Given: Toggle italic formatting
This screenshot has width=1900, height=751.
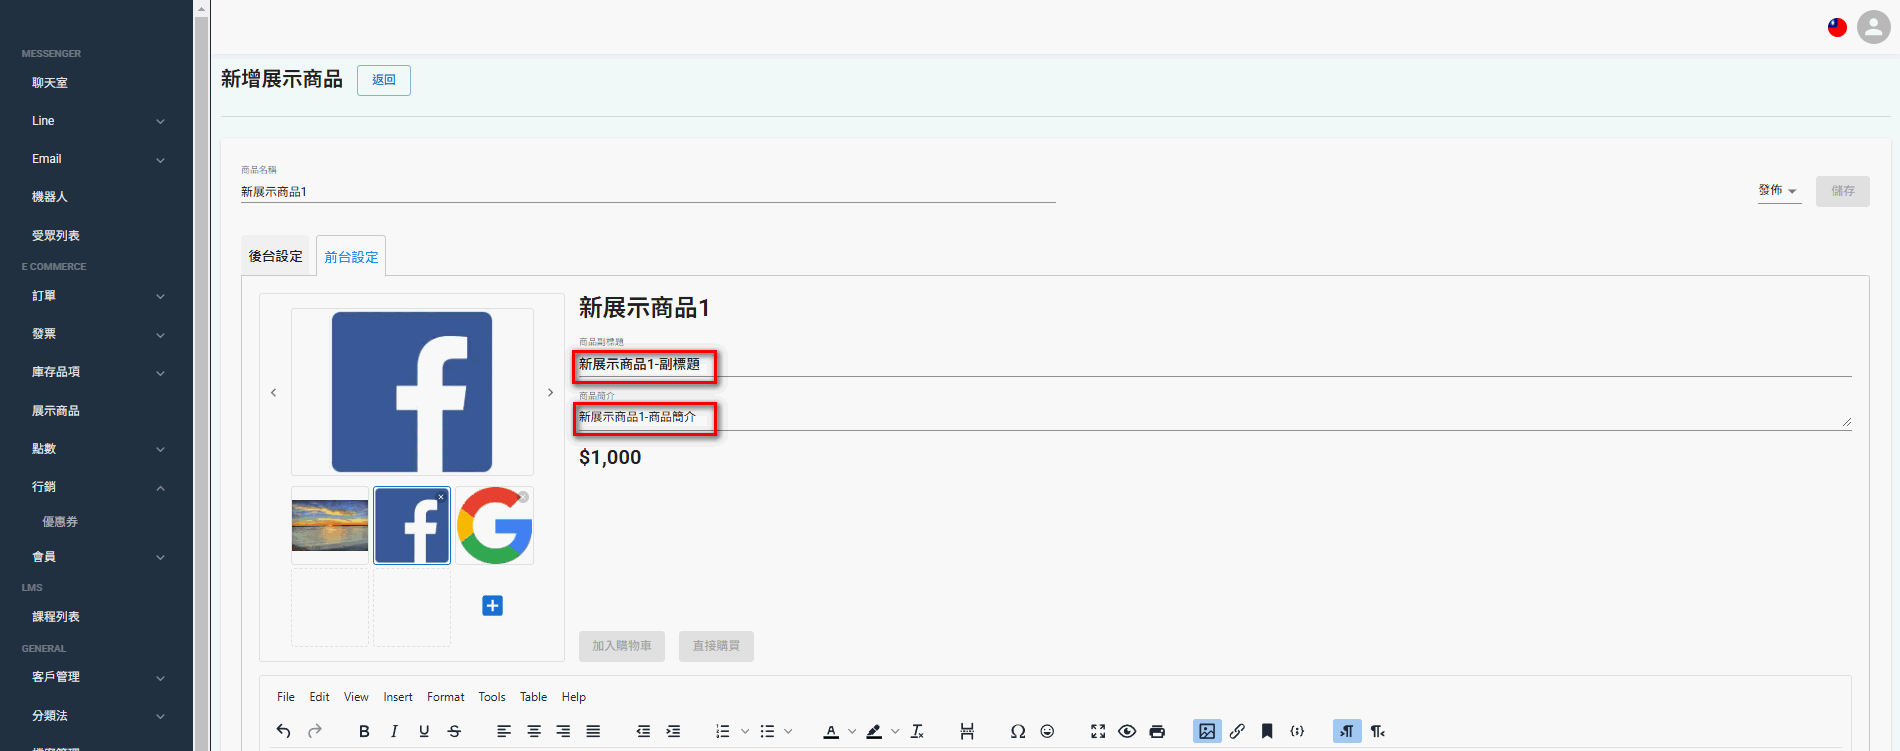Looking at the screenshot, I should [x=394, y=731].
